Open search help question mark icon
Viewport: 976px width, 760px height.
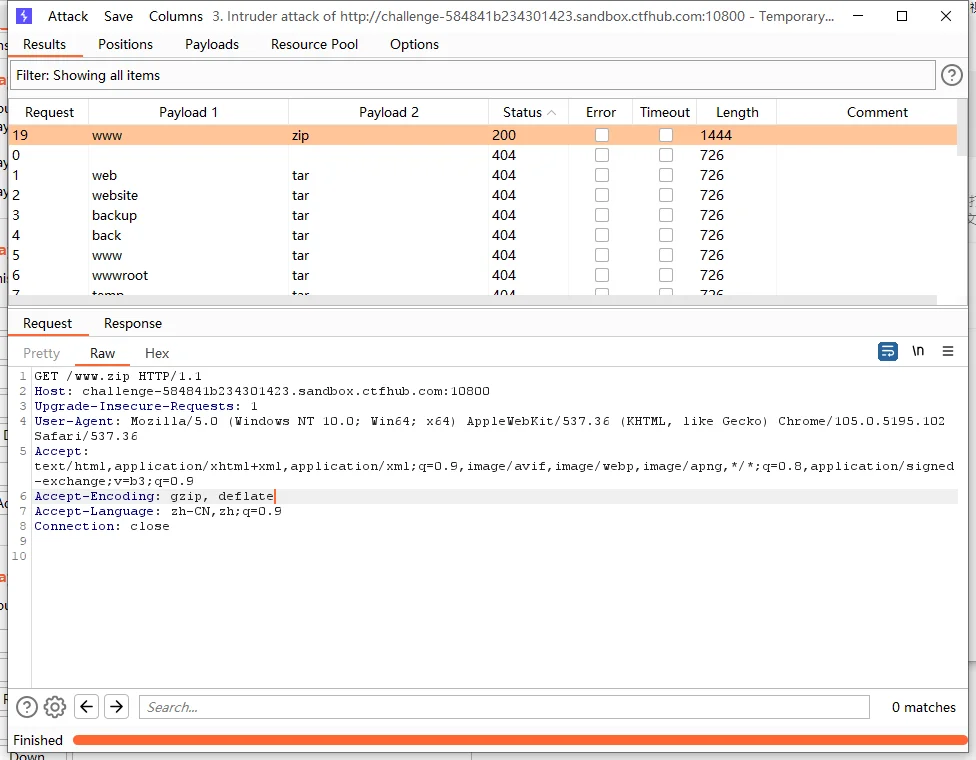(27, 707)
